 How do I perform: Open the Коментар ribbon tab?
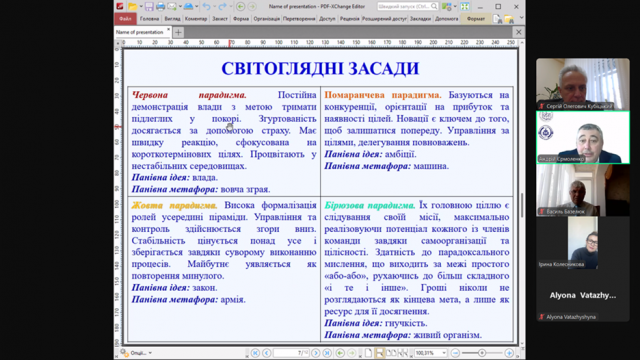point(196,19)
